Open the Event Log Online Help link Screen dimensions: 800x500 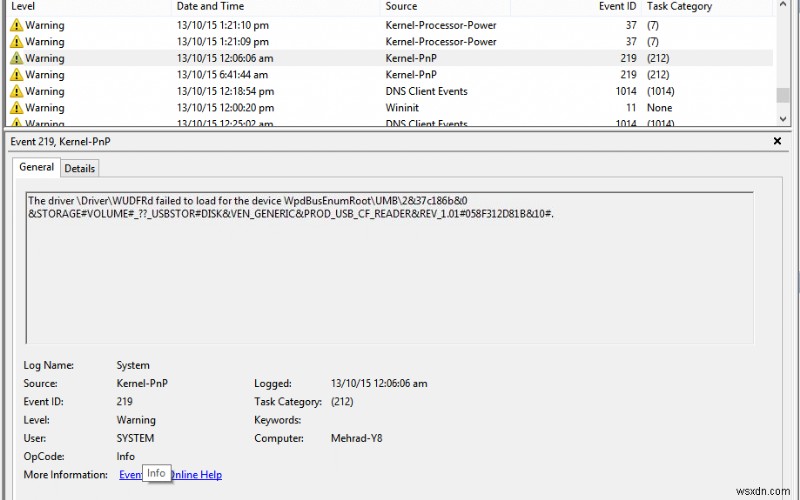pyautogui.click(x=170, y=474)
